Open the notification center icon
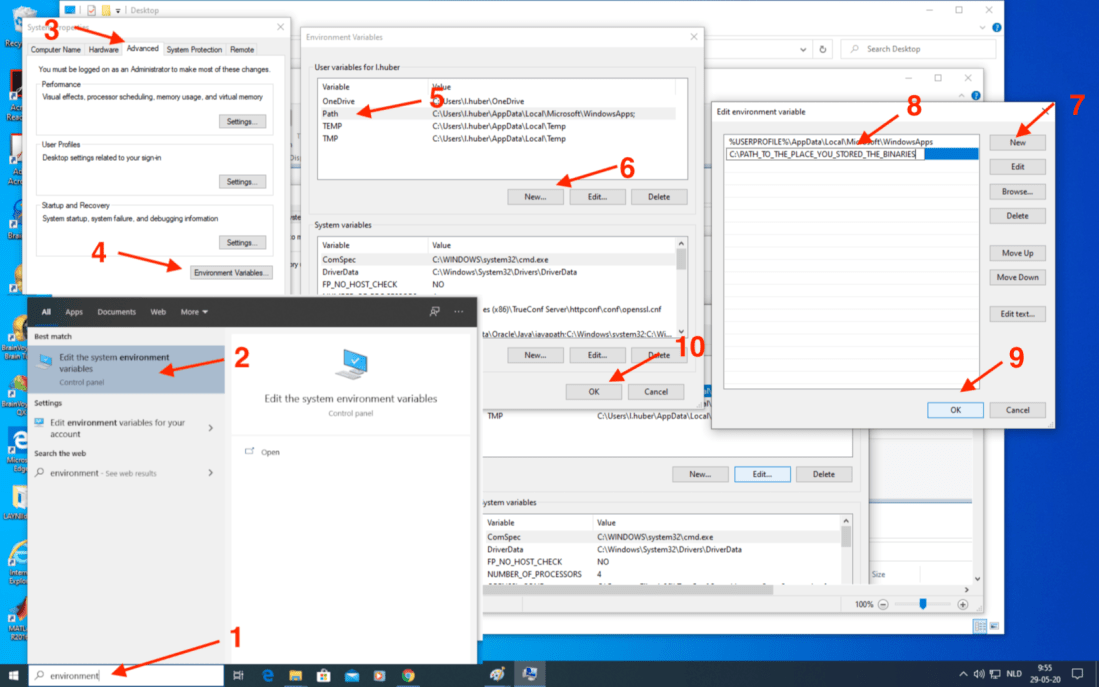 point(1077,675)
